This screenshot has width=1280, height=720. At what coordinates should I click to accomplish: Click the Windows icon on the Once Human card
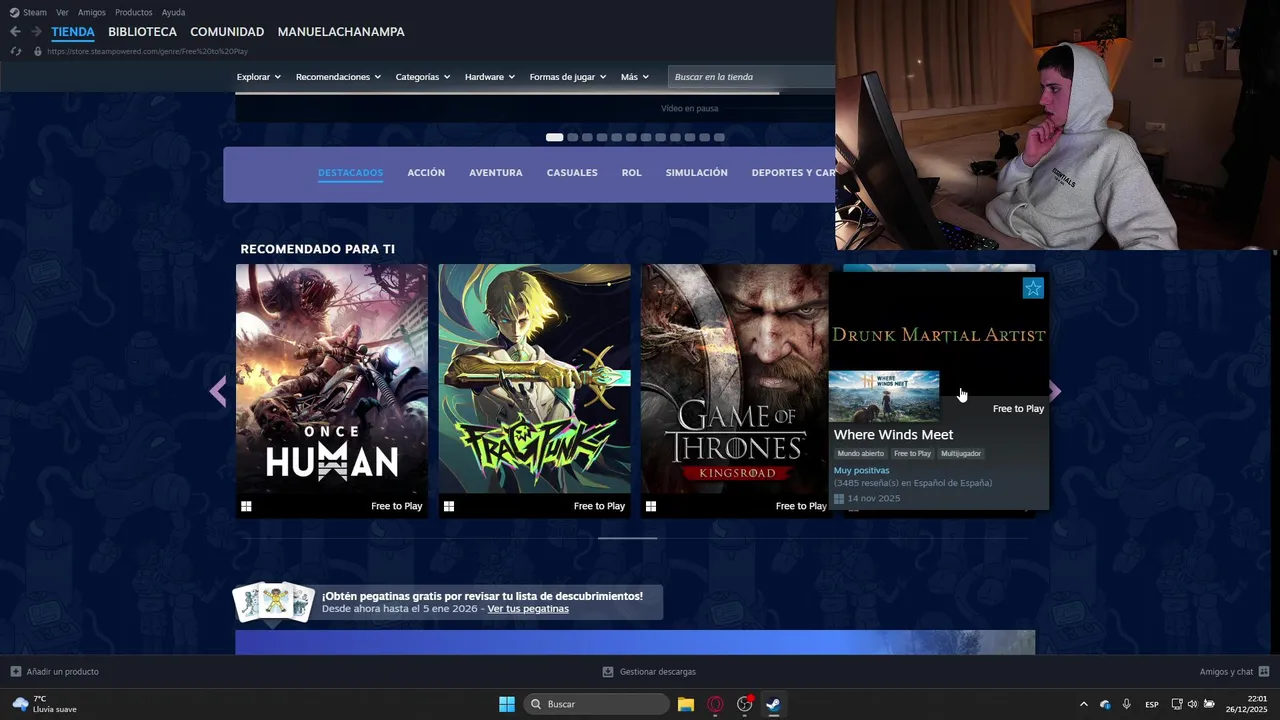pos(246,506)
